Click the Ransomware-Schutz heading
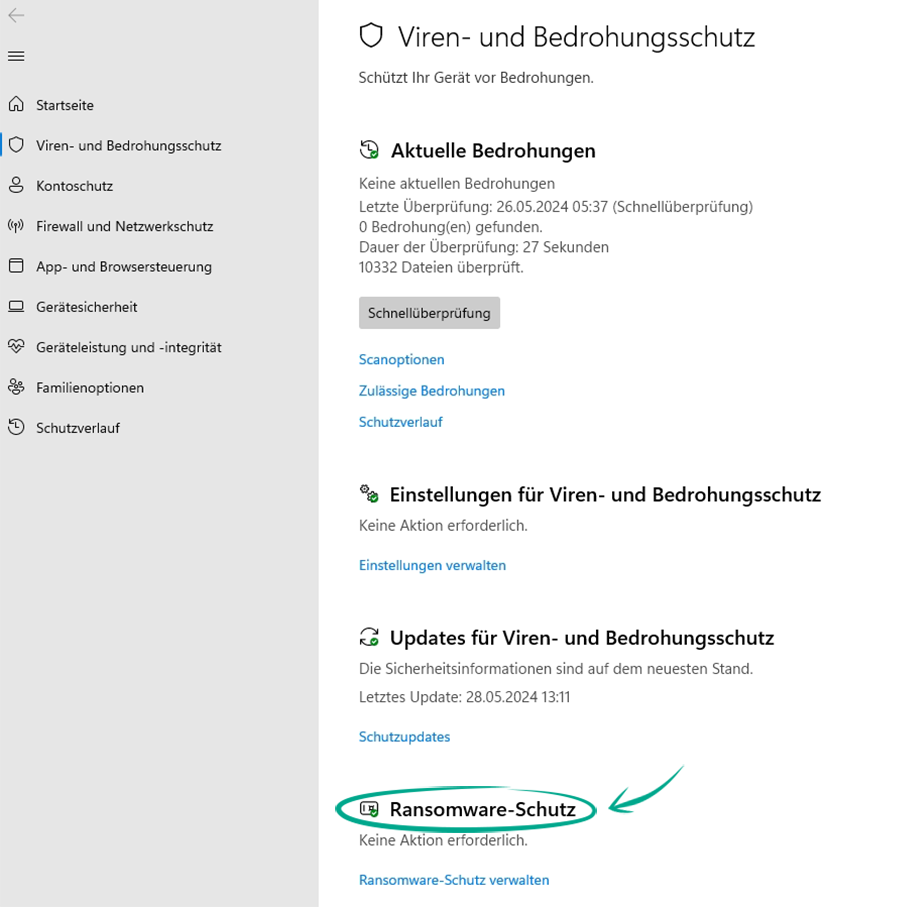 (483, 809)
